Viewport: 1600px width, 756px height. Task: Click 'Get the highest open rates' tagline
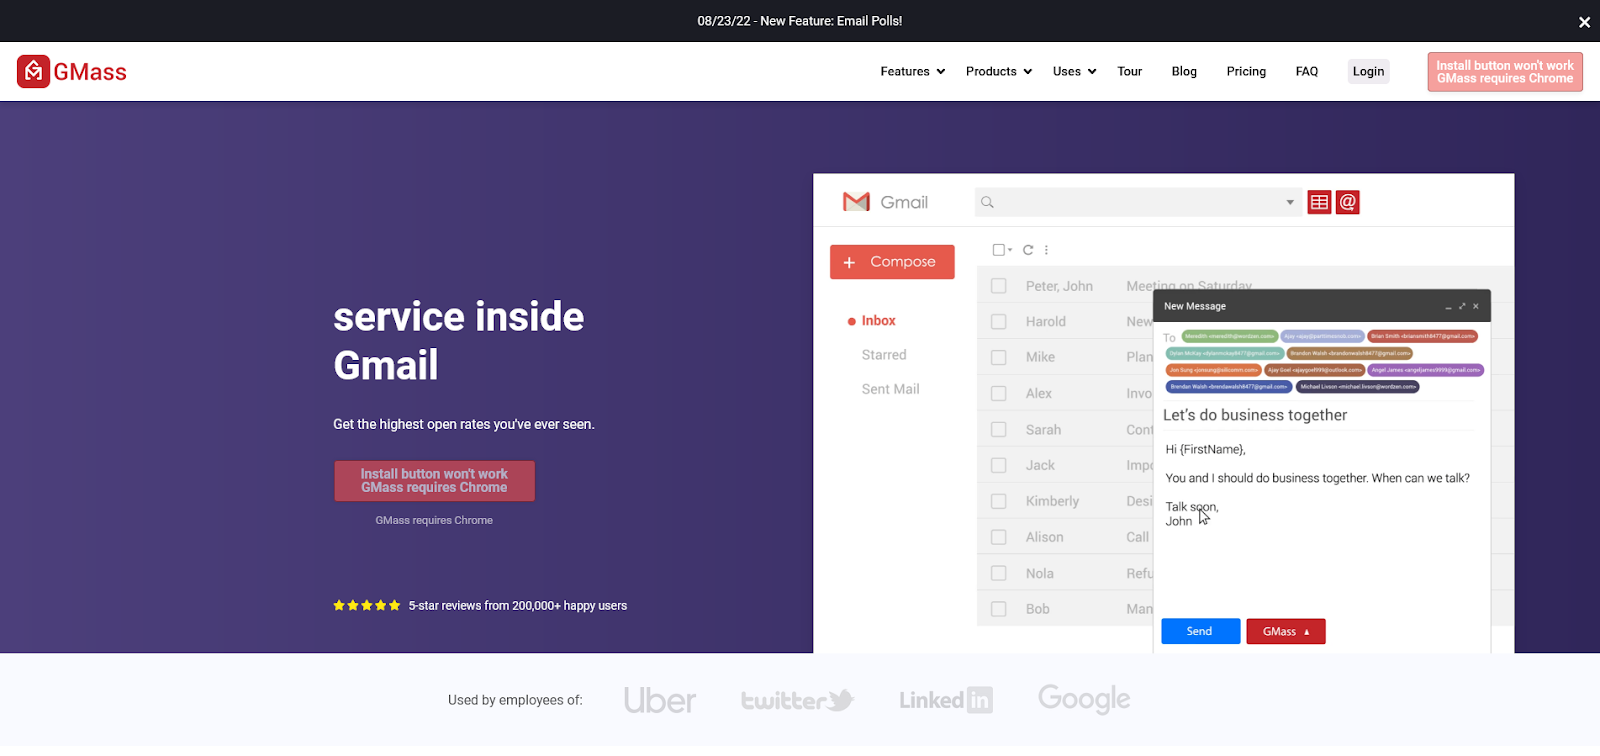464,425
